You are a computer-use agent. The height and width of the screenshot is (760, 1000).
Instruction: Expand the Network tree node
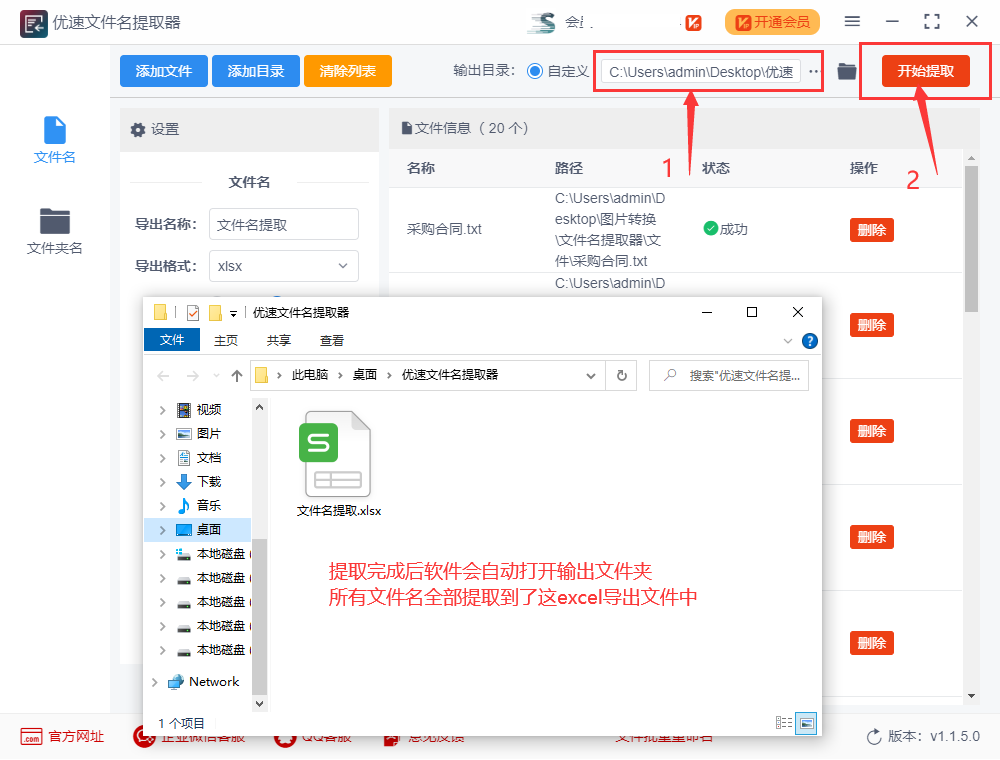coord(154,682)
